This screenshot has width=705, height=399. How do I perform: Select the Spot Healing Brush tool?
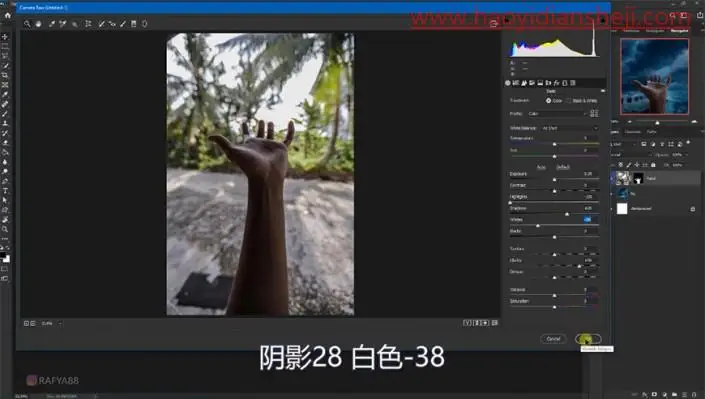pos(5,104)
